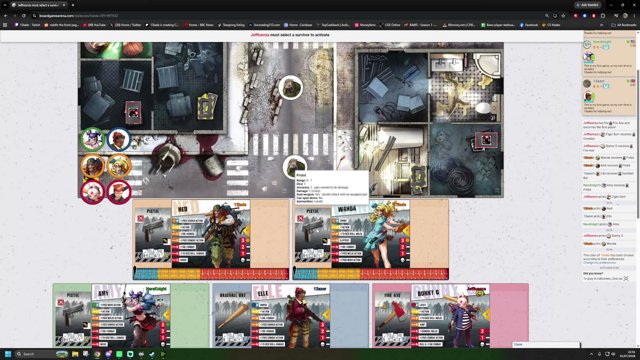Select Amy's survivor token with green ring
The image size is (640, 360).
[93, 139]
